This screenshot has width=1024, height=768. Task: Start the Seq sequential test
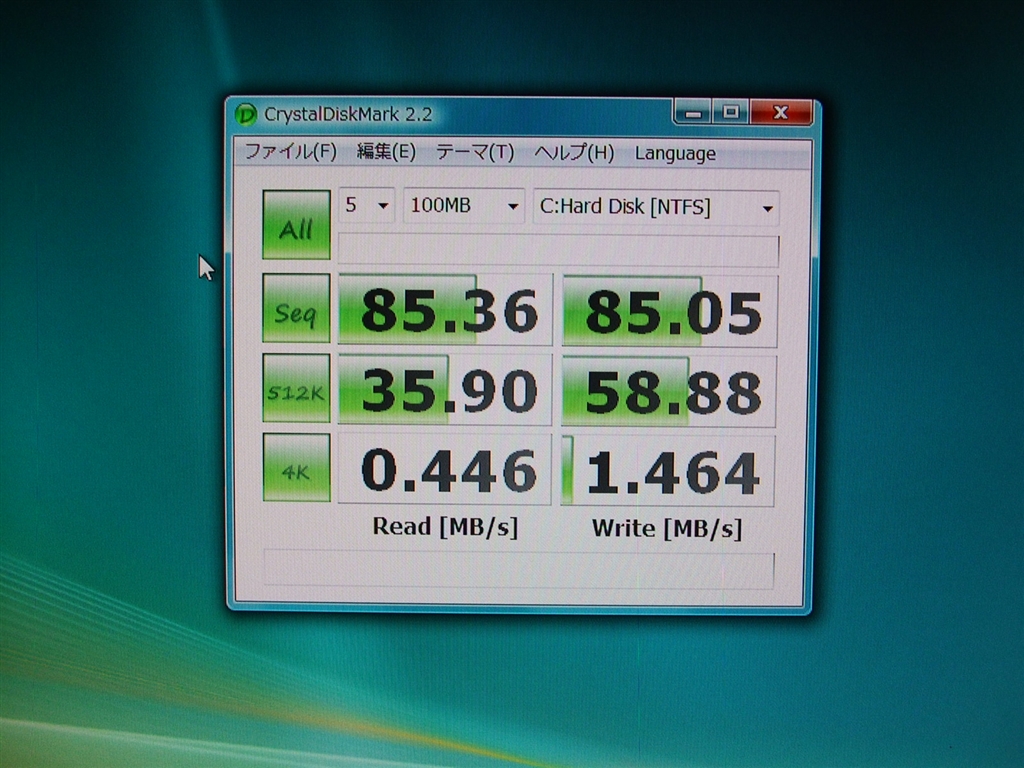coord(296,308)
